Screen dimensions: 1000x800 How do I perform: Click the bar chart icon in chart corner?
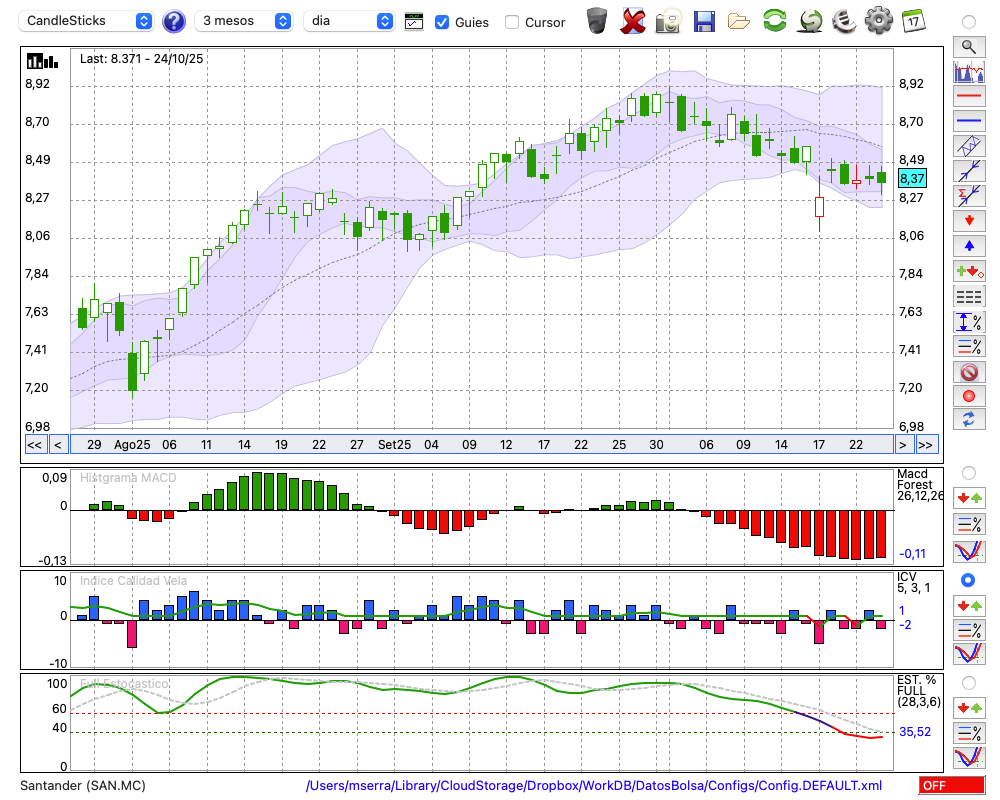42,61
